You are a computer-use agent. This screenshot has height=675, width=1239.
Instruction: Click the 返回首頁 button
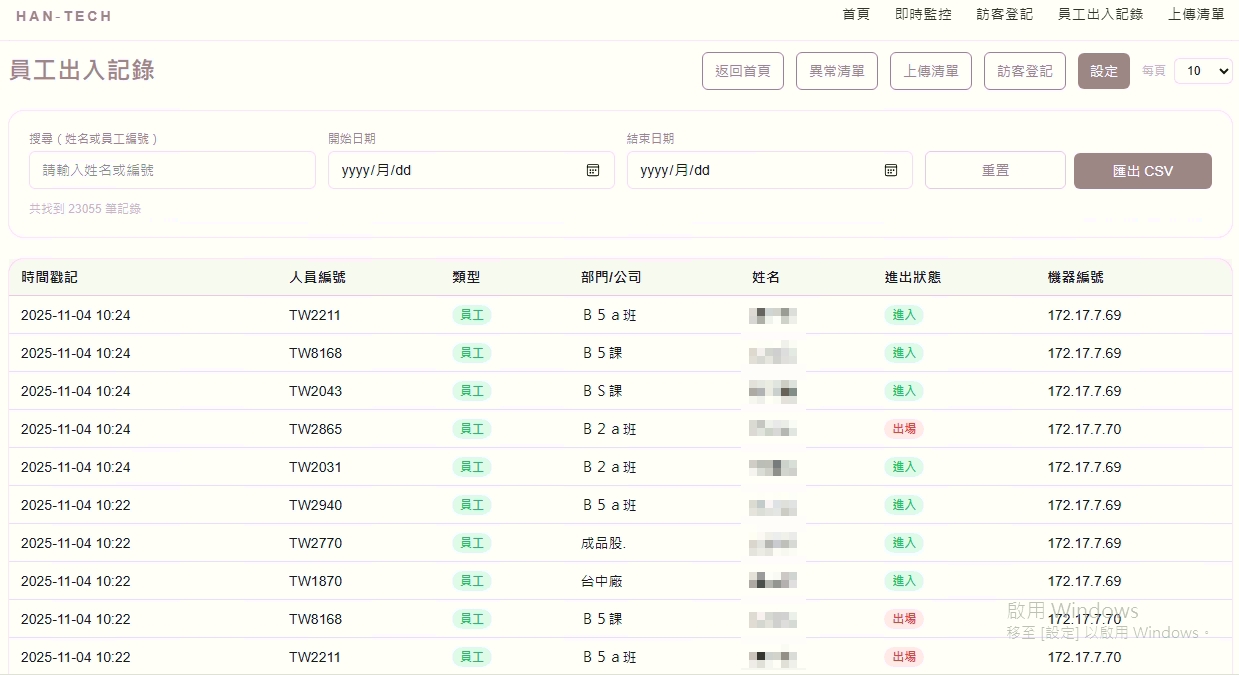click(x=742, y=71)
